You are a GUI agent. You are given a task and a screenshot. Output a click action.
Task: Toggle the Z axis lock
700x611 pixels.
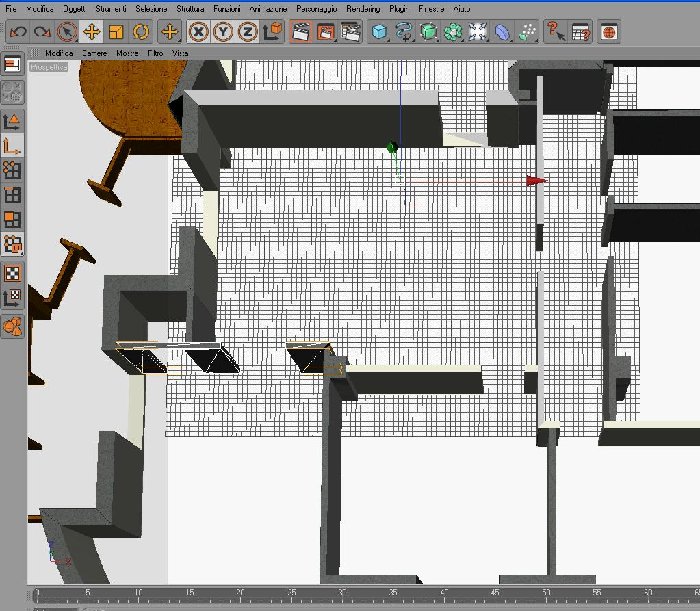point(247,32)
